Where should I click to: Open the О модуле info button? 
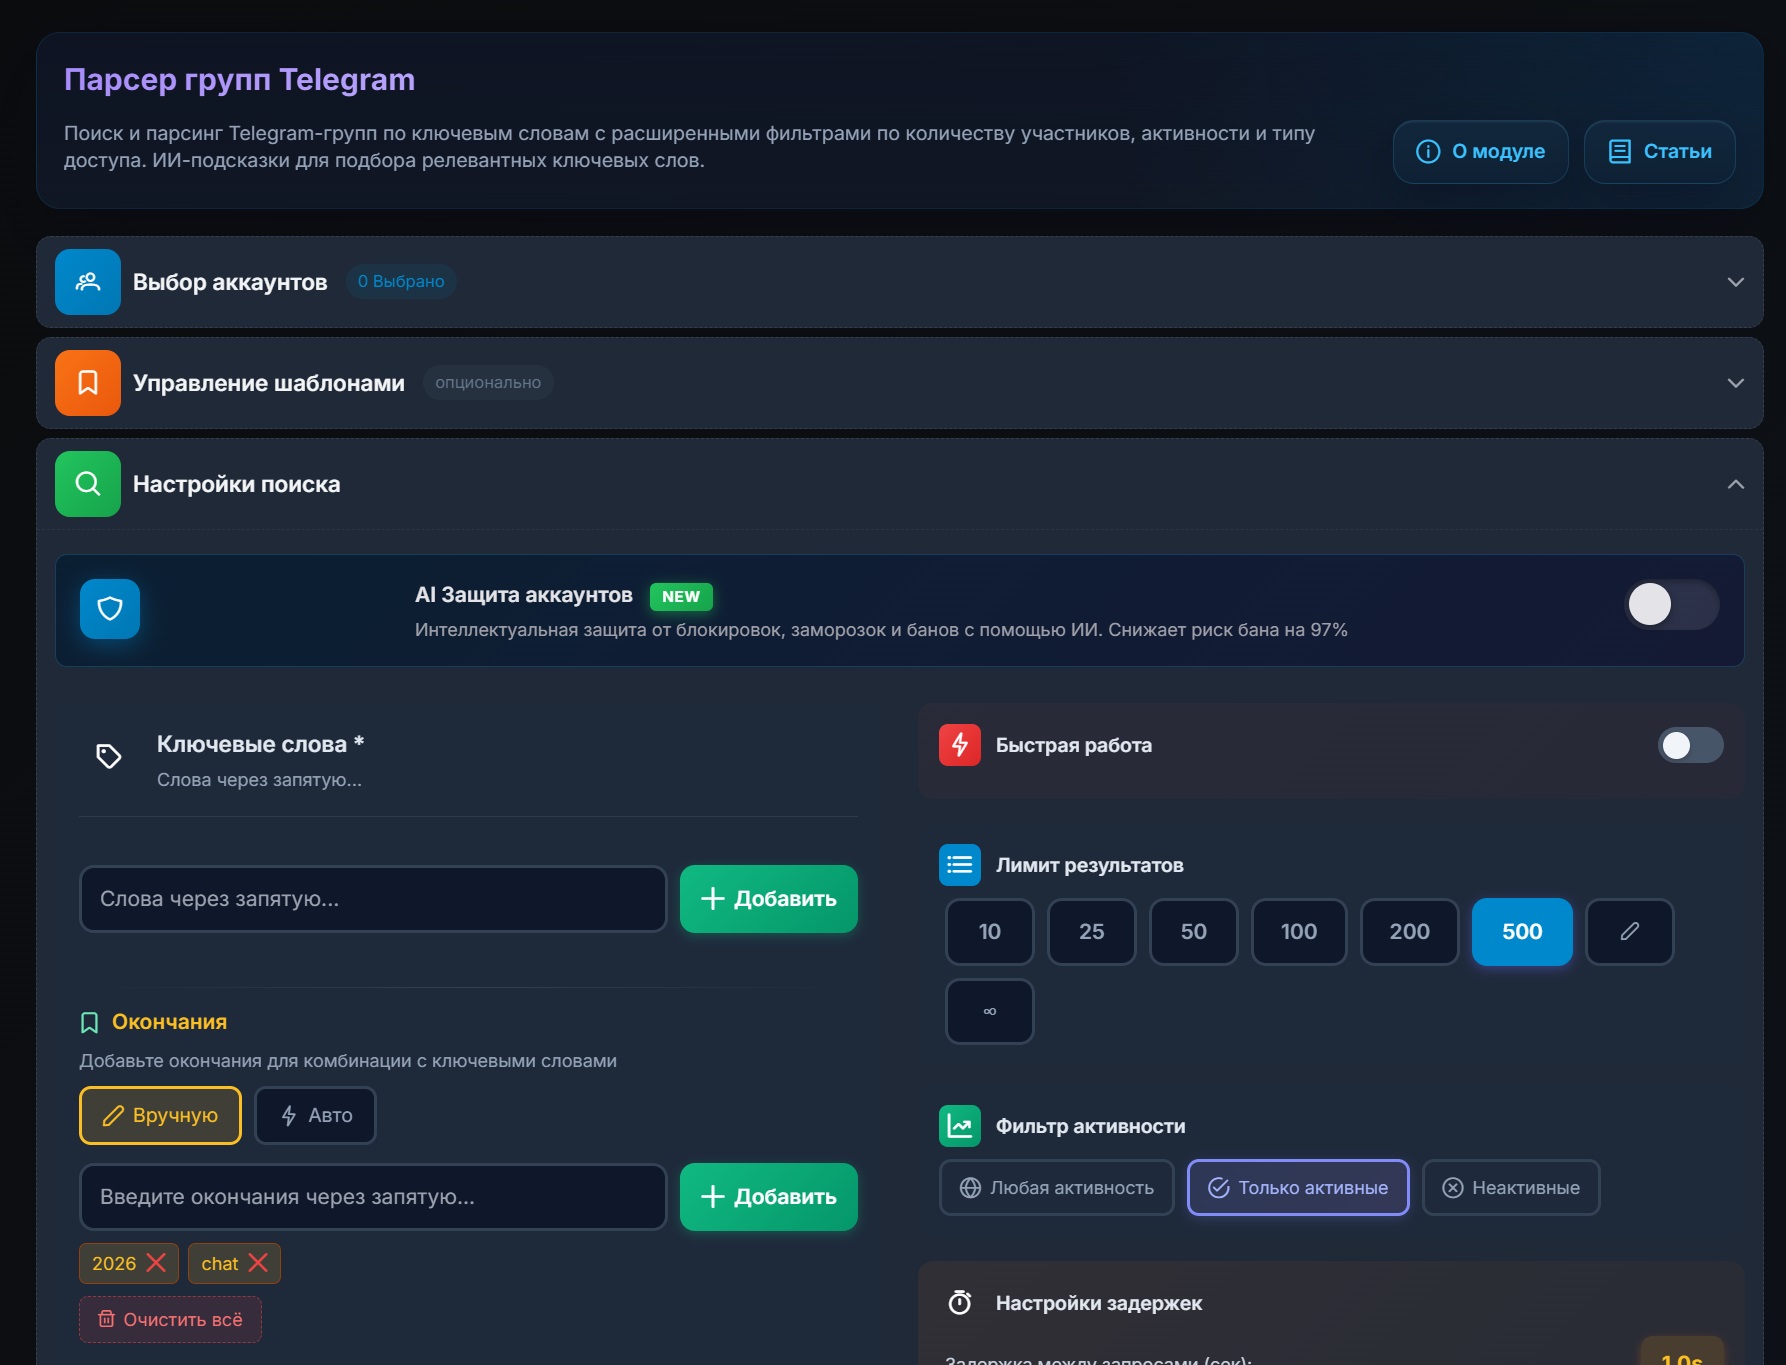[x=1480, y=152]
